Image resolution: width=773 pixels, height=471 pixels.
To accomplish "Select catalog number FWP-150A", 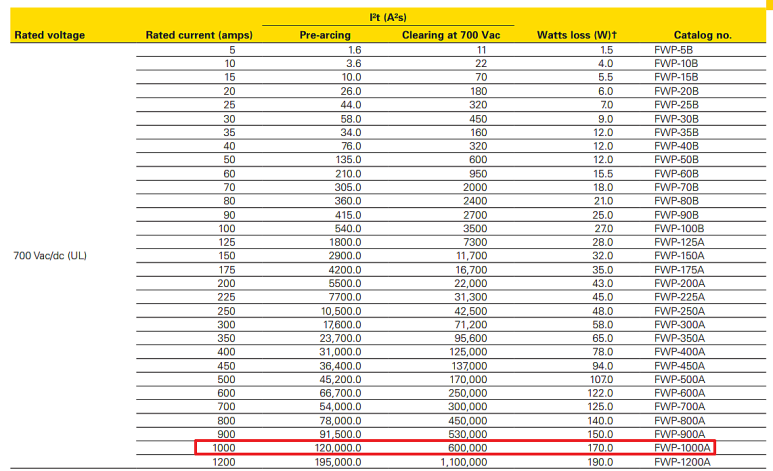I will click(679, 255).
